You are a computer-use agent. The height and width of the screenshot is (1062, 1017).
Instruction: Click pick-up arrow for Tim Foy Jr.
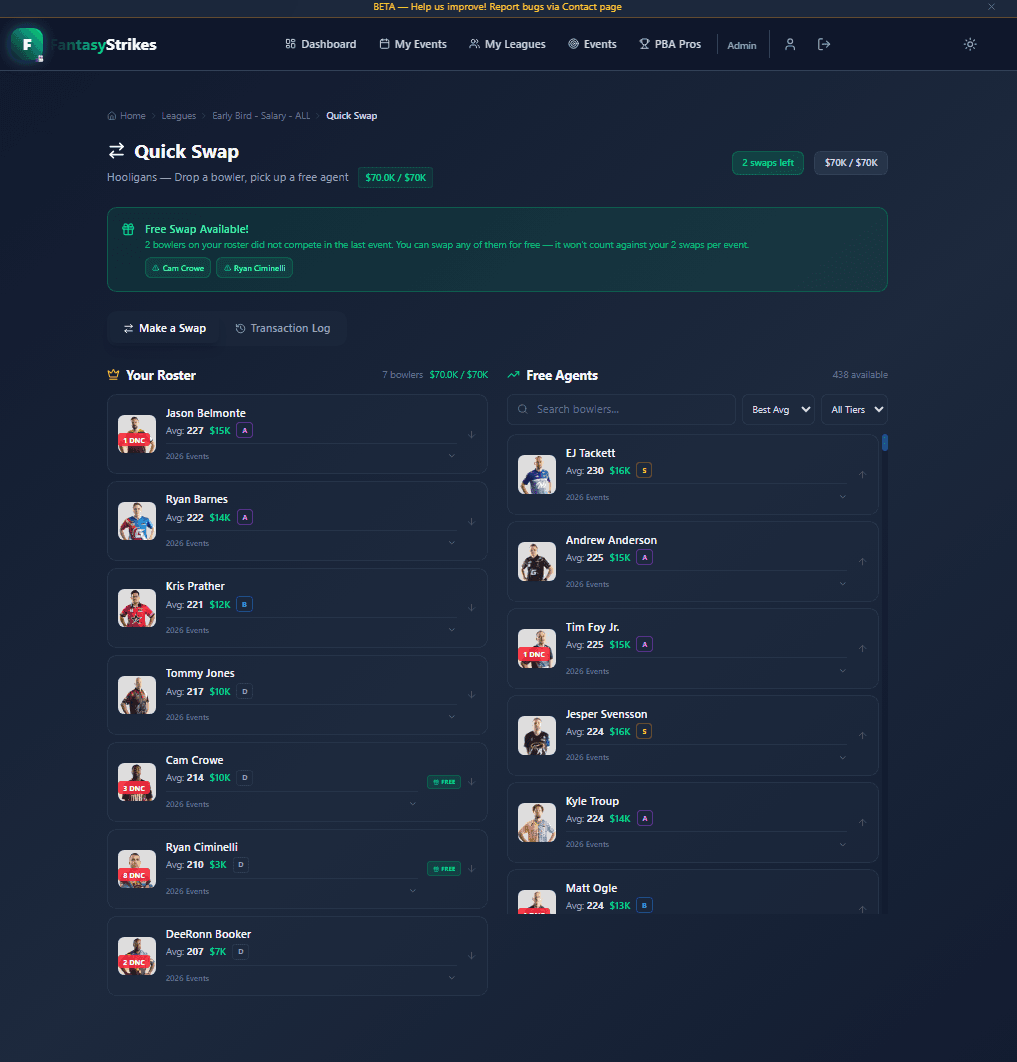[x=862, y=648]
